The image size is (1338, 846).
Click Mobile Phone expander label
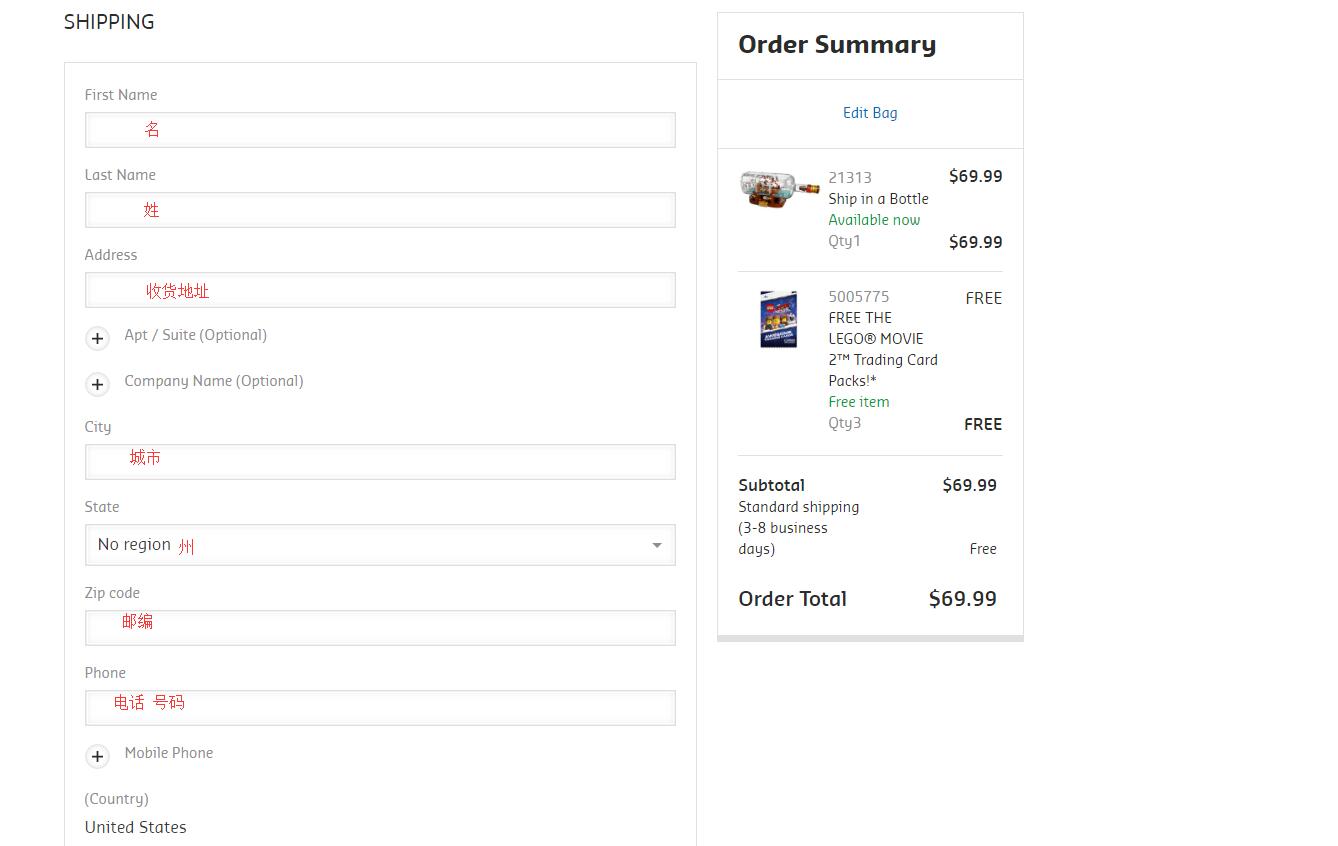click(168, 753)
